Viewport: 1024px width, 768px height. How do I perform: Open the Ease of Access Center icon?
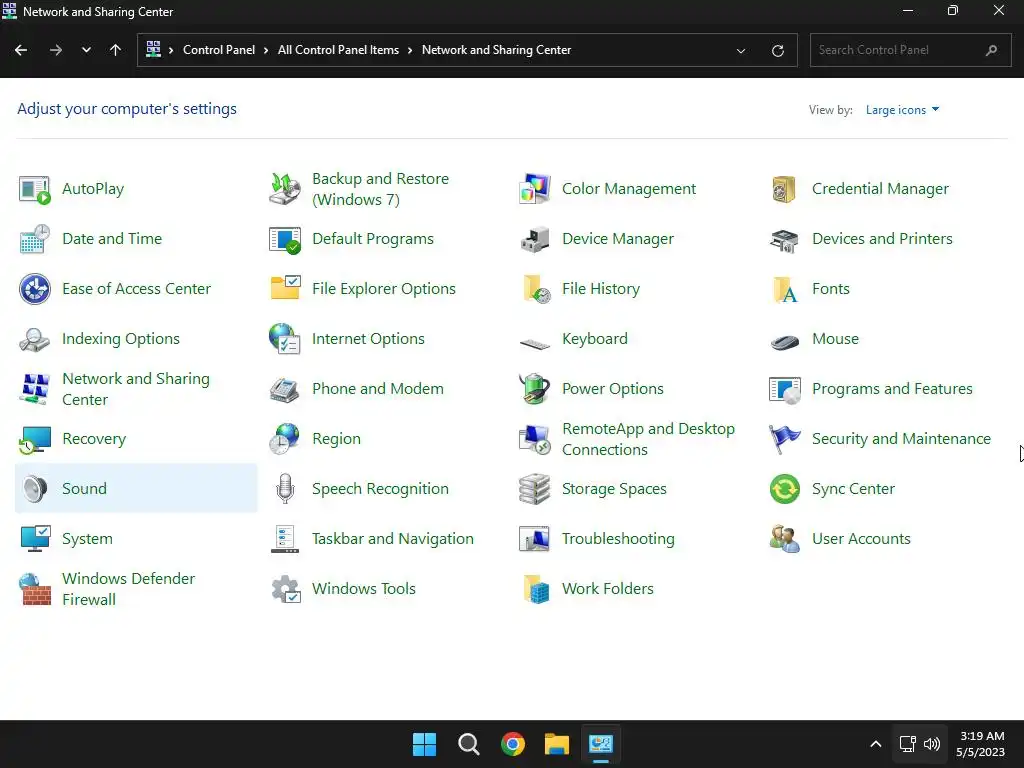pyautogui.click(x=35, y=289)
